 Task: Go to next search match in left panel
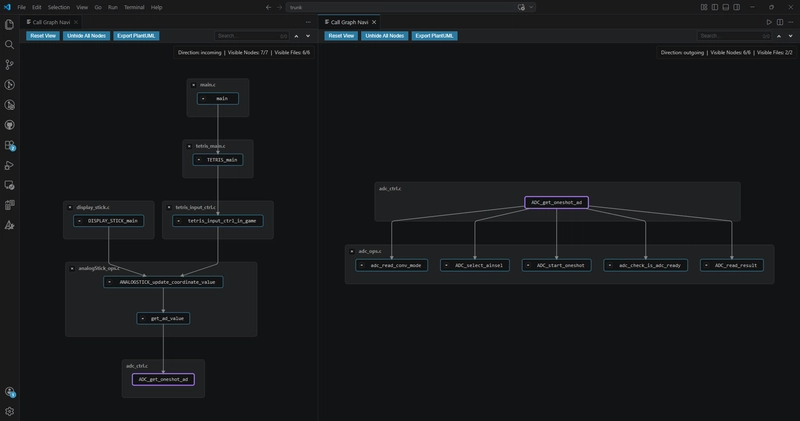click(308, 36)
